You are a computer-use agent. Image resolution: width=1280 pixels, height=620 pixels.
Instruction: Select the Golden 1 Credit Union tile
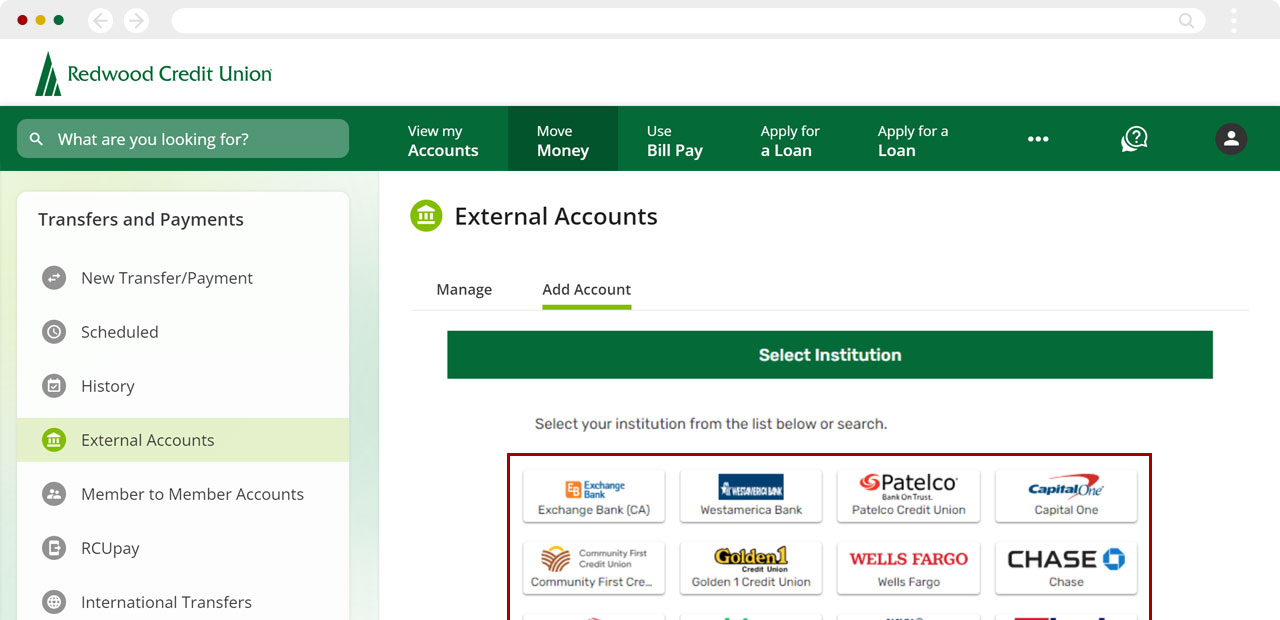pyautogui.click(x=751, y=568)
